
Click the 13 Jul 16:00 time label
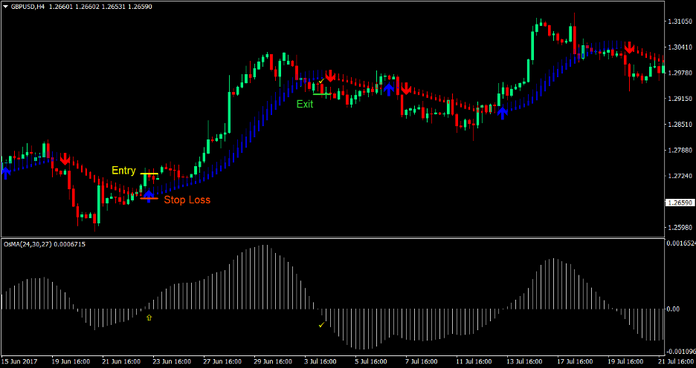pos(526,361)
